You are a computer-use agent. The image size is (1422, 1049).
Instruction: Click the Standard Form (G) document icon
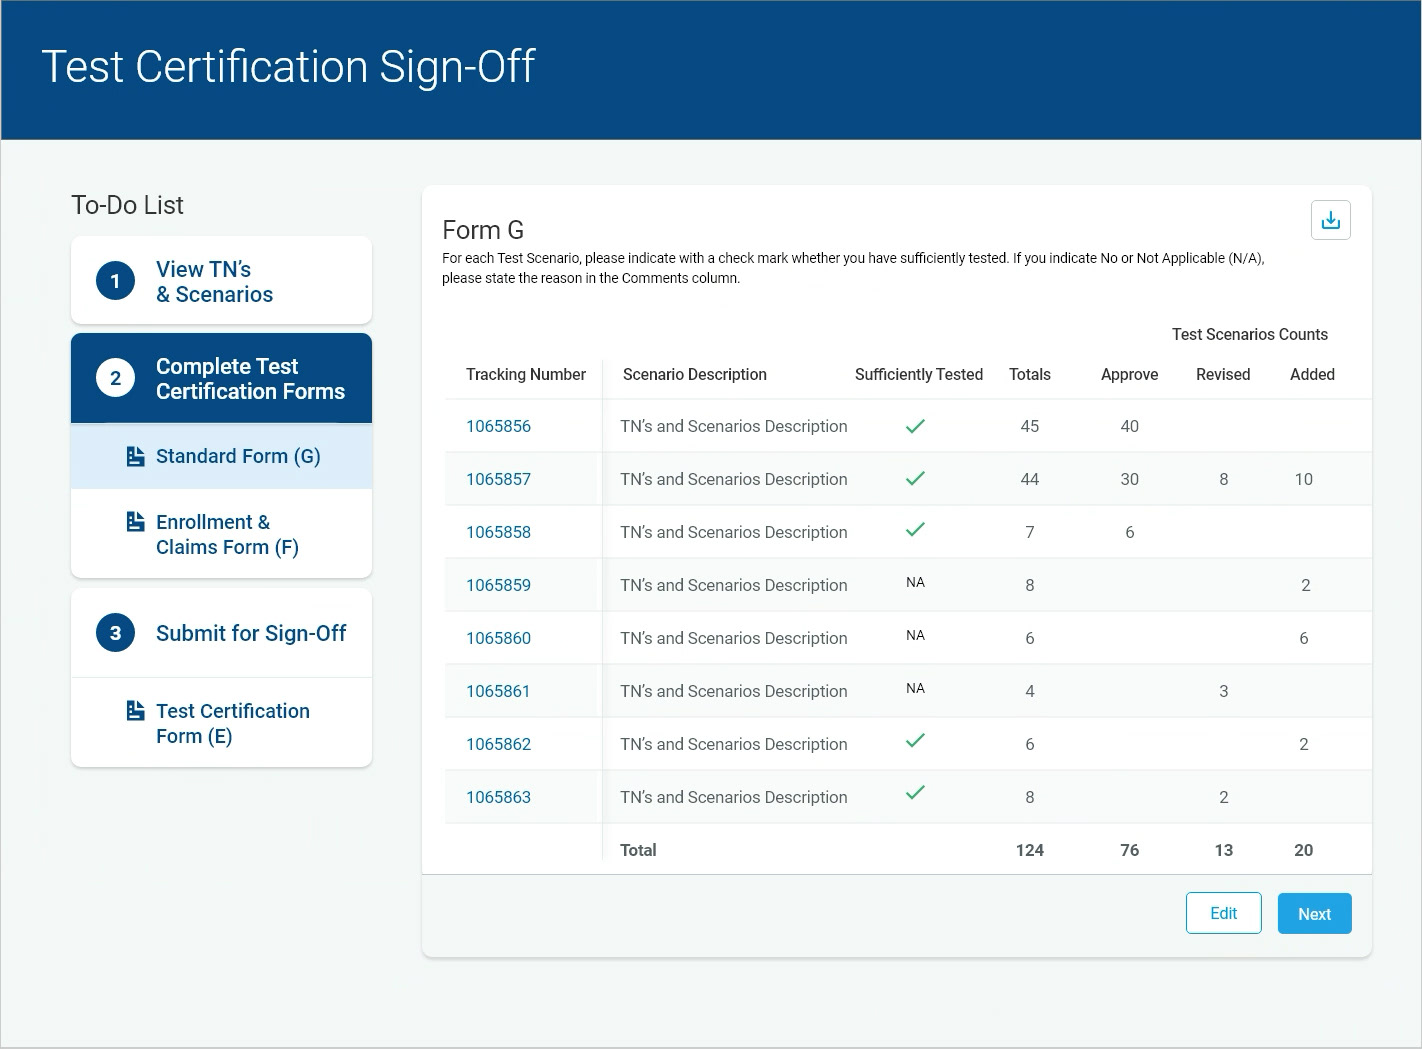tap(136, 456)
